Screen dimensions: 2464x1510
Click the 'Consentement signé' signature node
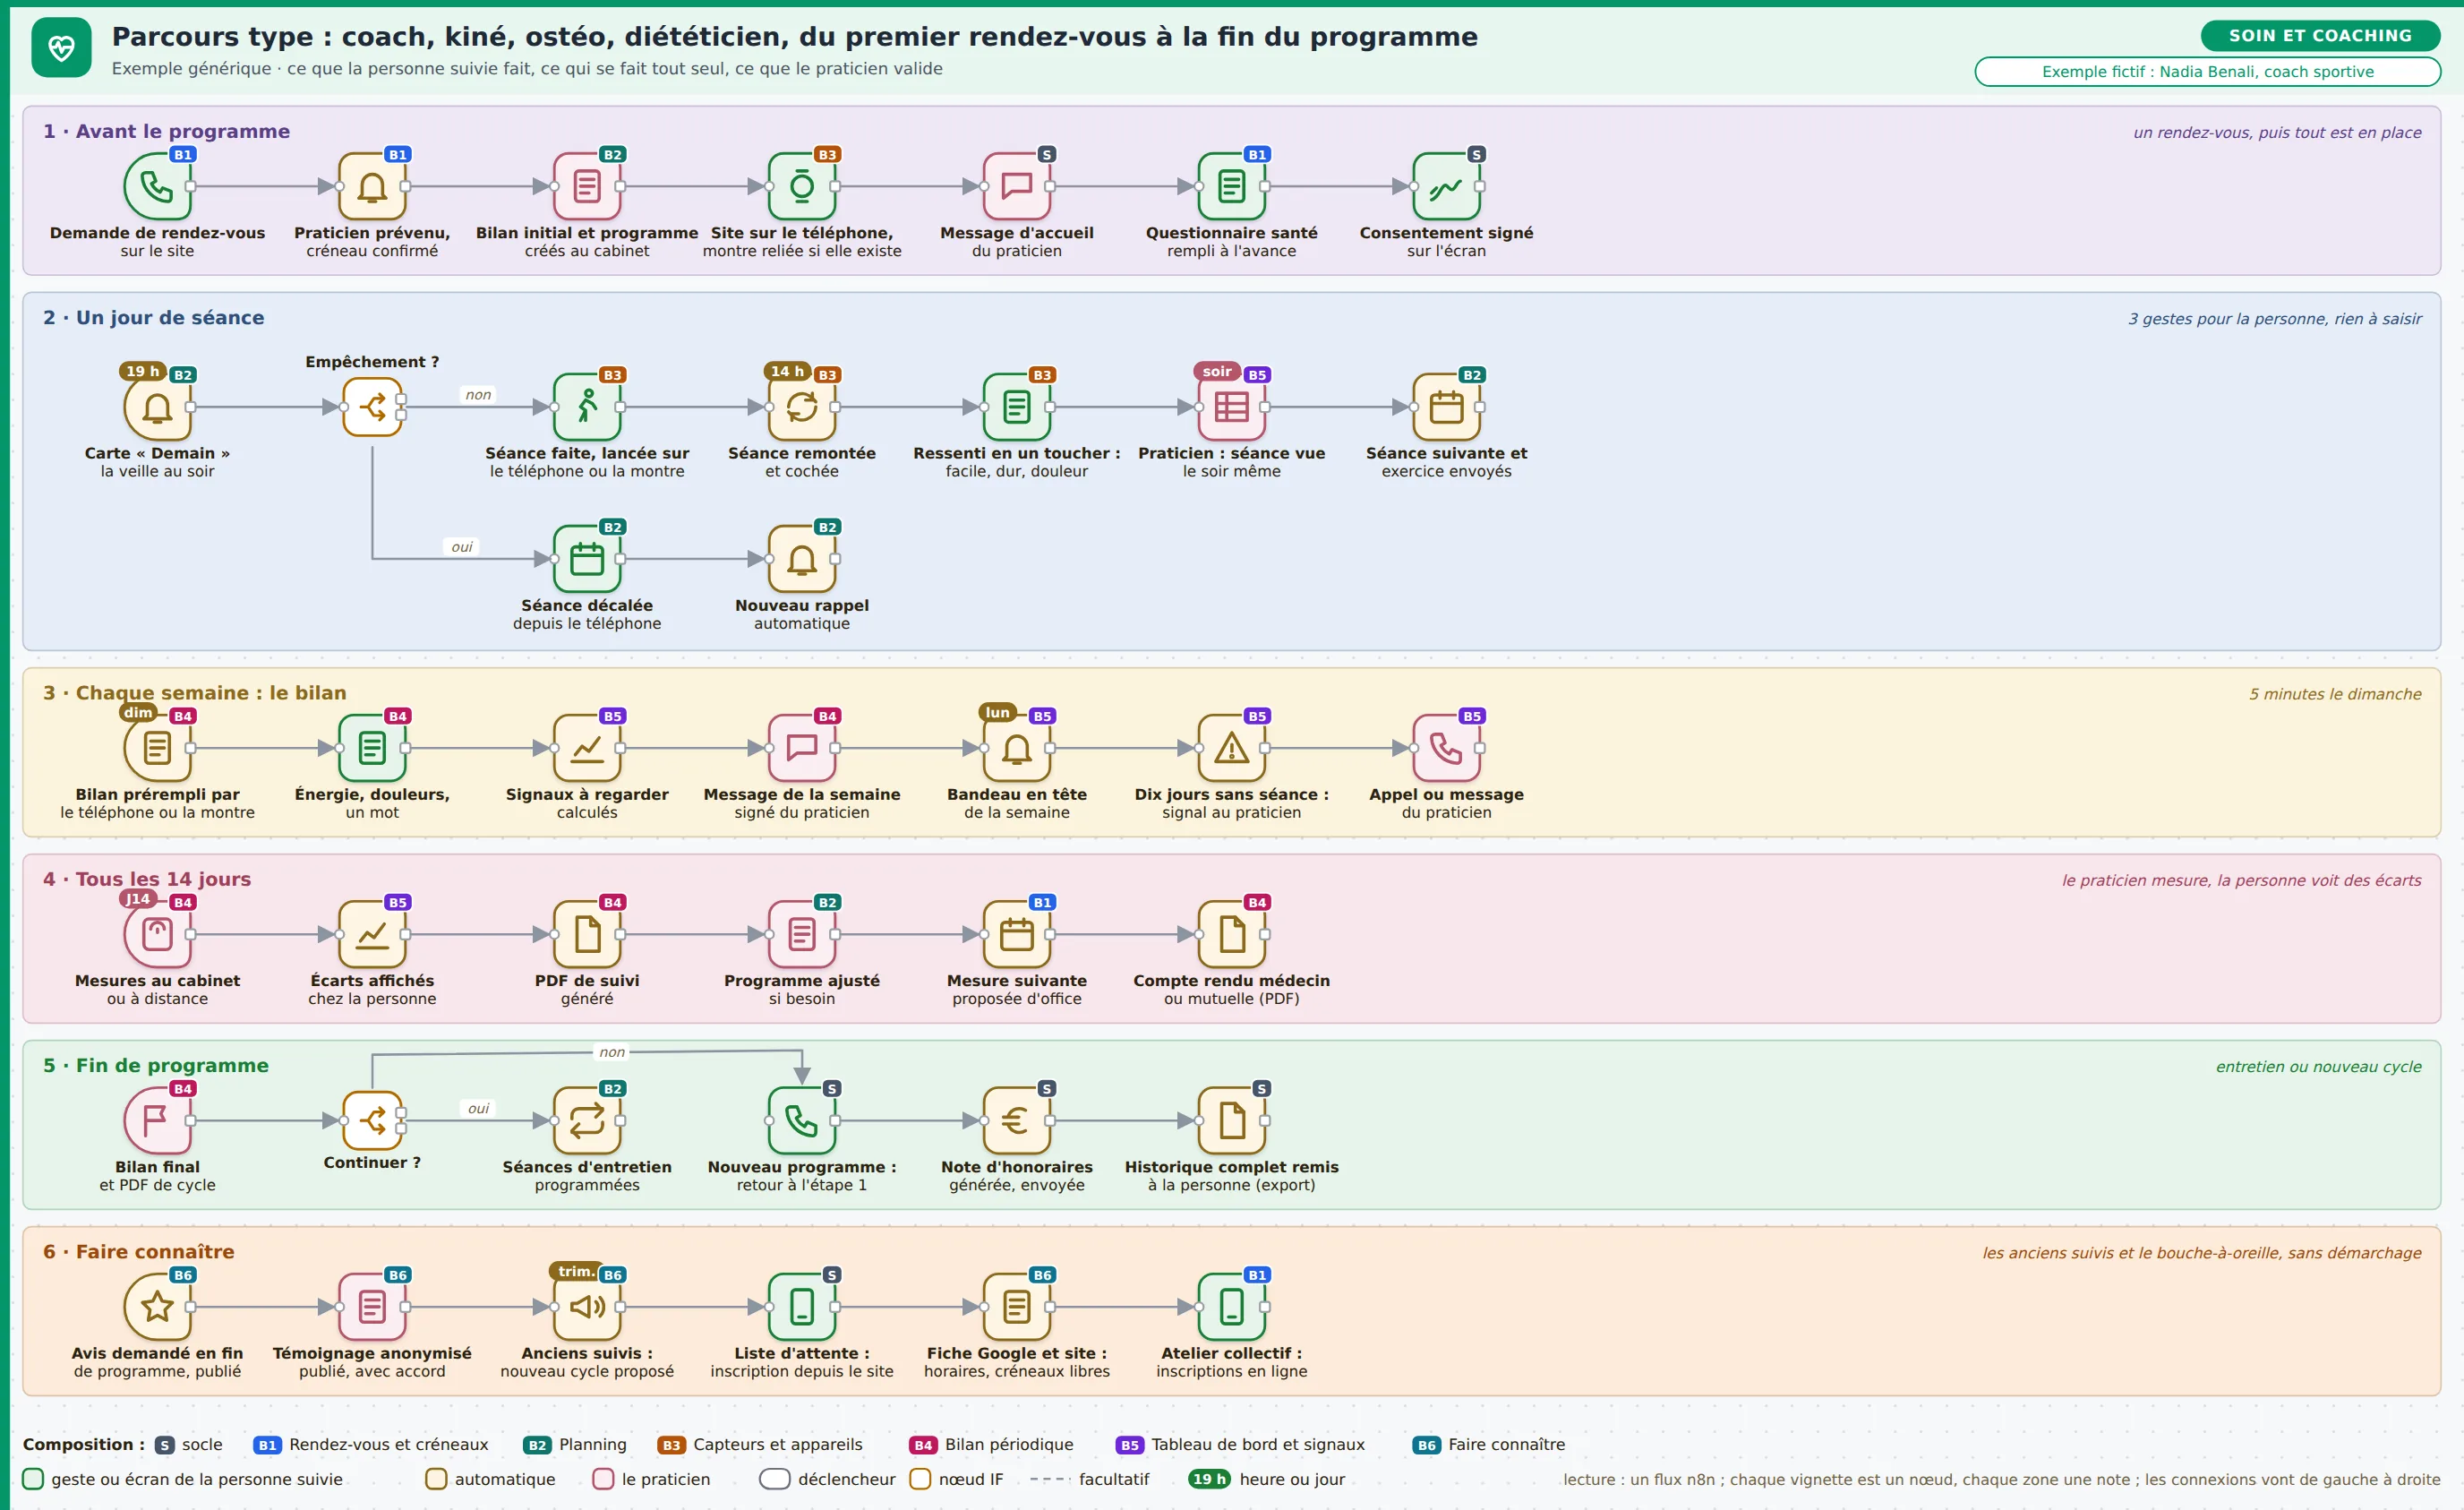[1447, 186]
